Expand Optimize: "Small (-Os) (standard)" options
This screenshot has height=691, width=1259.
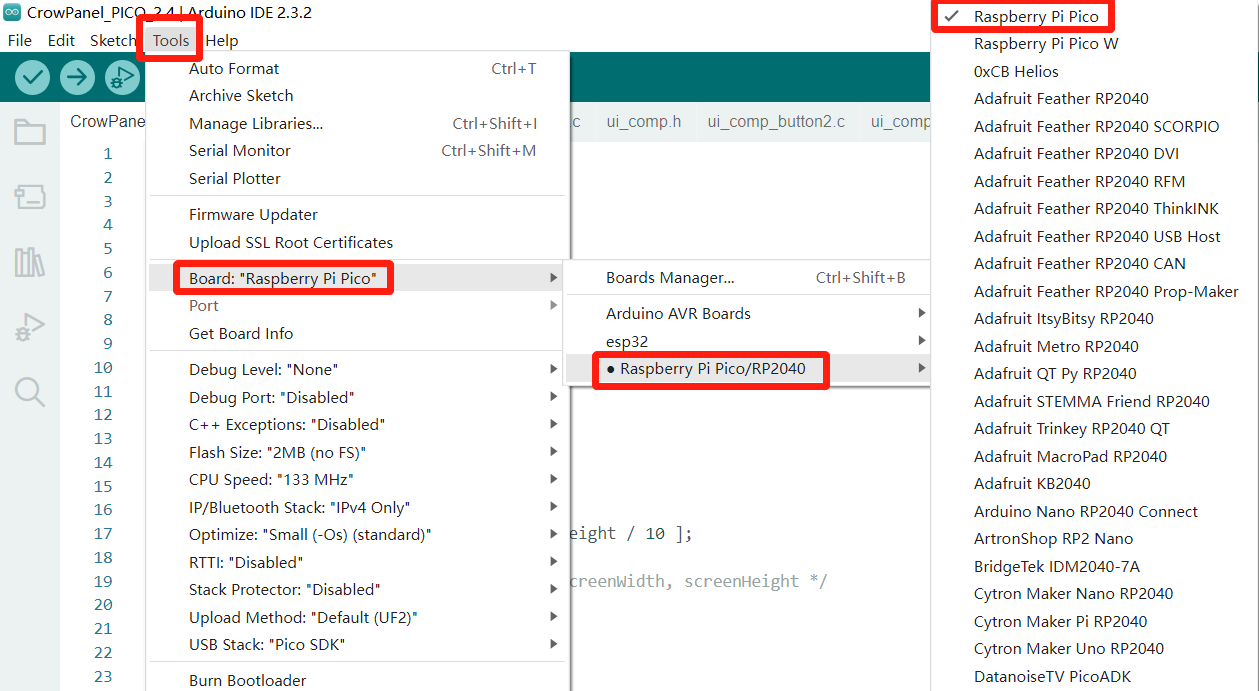pos(359,535)
